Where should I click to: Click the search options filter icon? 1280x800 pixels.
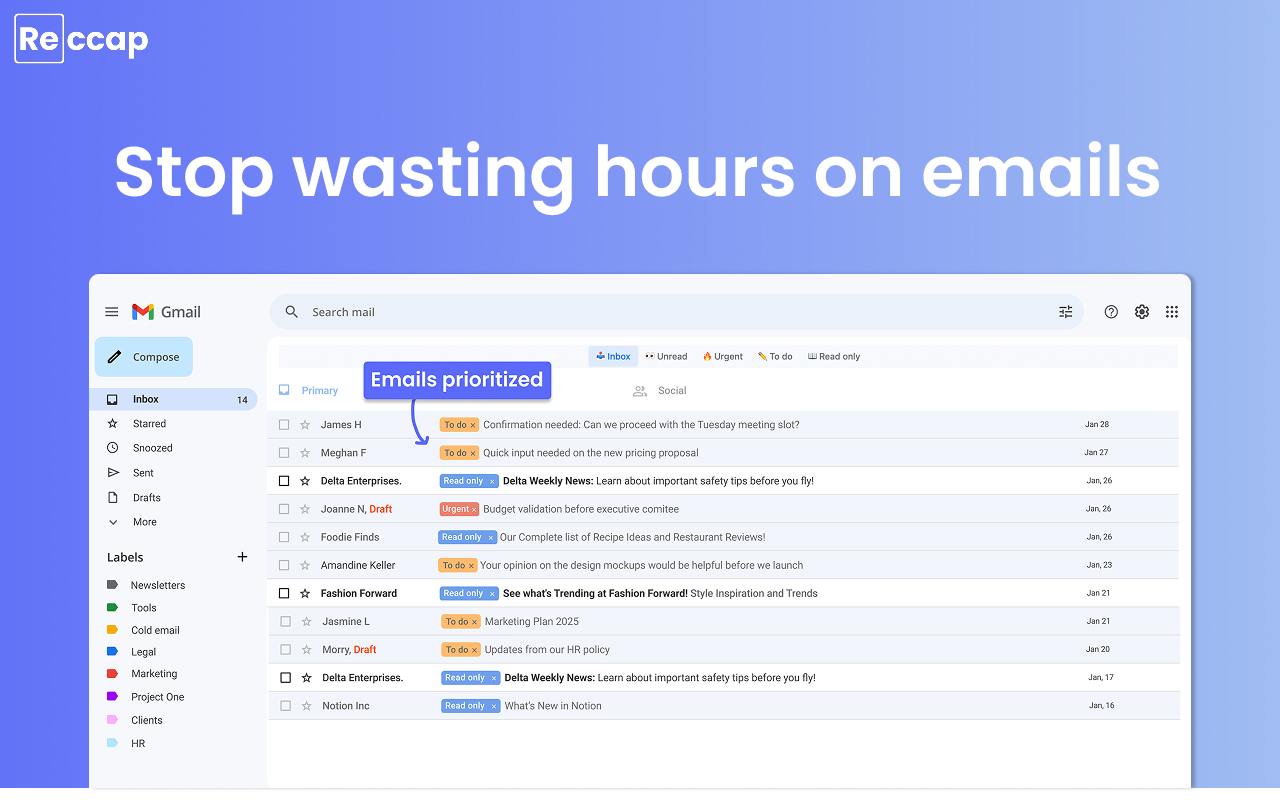pos(1065,312)
